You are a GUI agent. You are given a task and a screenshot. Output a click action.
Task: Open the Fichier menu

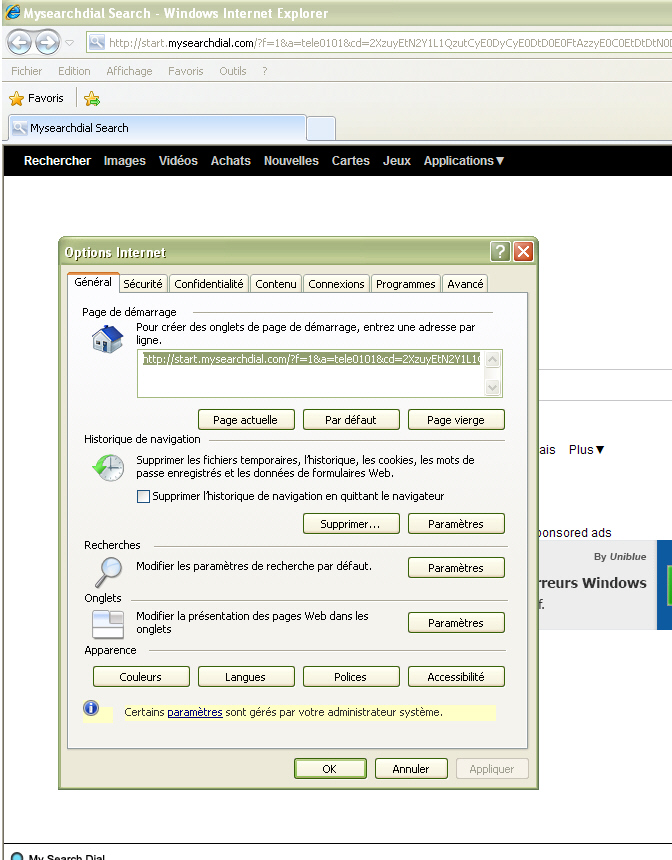coord(26,71)
